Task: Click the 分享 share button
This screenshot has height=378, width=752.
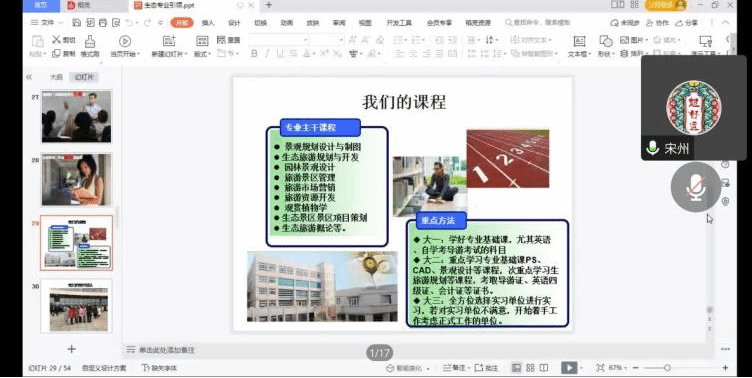Action: (x=686, y=23)
